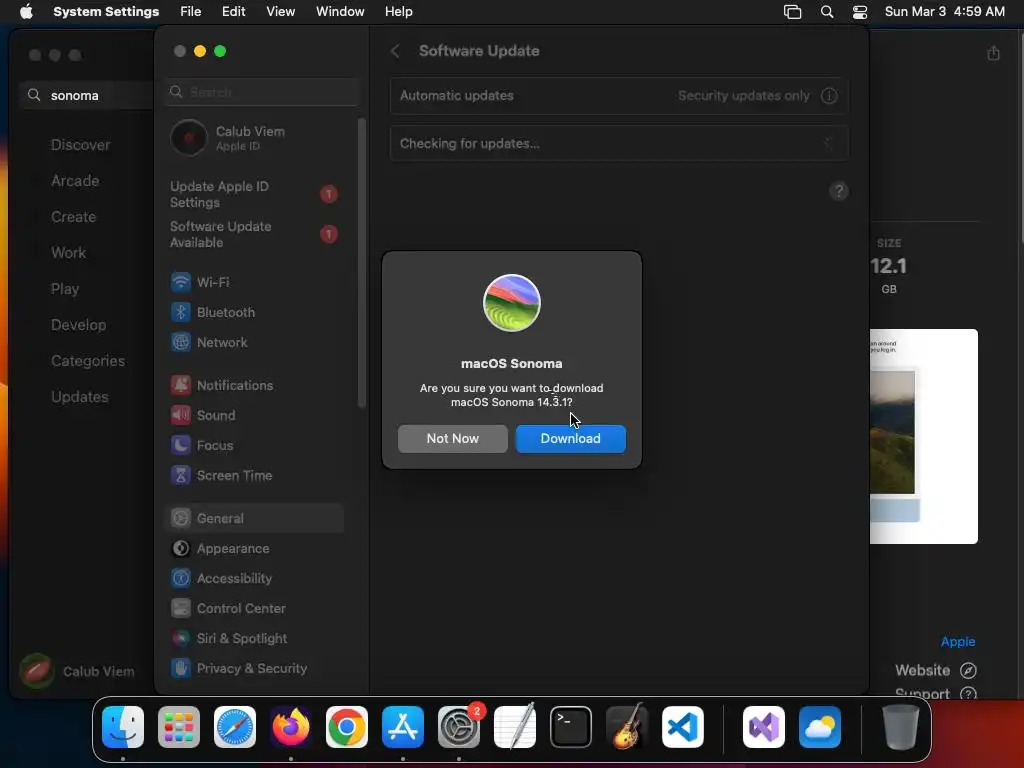
Task: Open Updates in App Store sidebar
Action: click(80, 396)
